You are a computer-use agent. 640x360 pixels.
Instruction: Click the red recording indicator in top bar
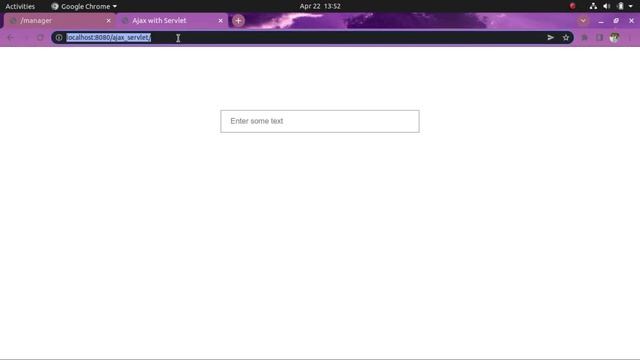(572, 6)
